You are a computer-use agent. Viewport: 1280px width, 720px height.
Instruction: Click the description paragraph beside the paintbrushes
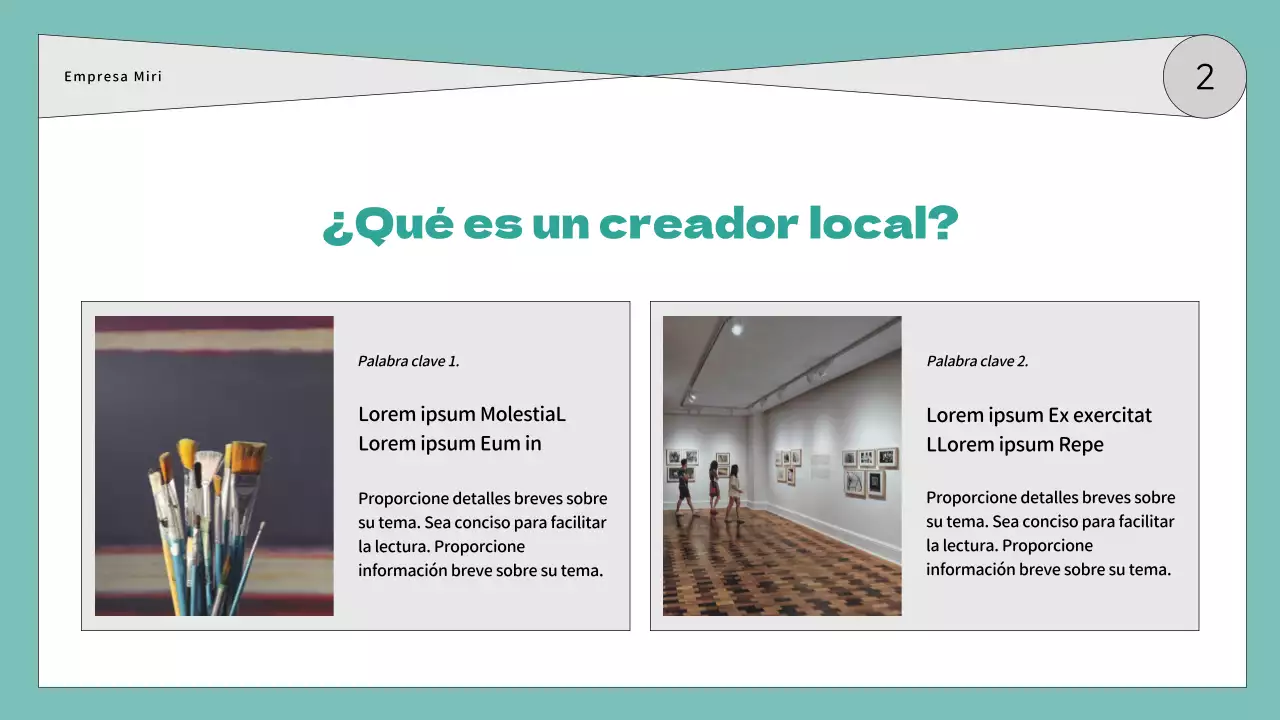point(482,534)
